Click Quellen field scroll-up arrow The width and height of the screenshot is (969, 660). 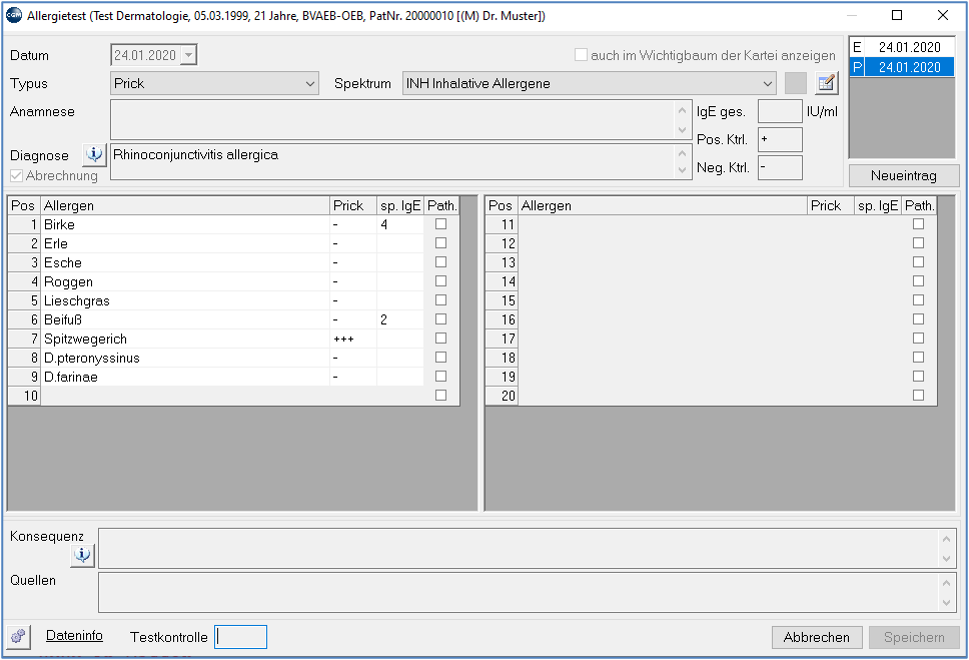[x=946, y=583]
